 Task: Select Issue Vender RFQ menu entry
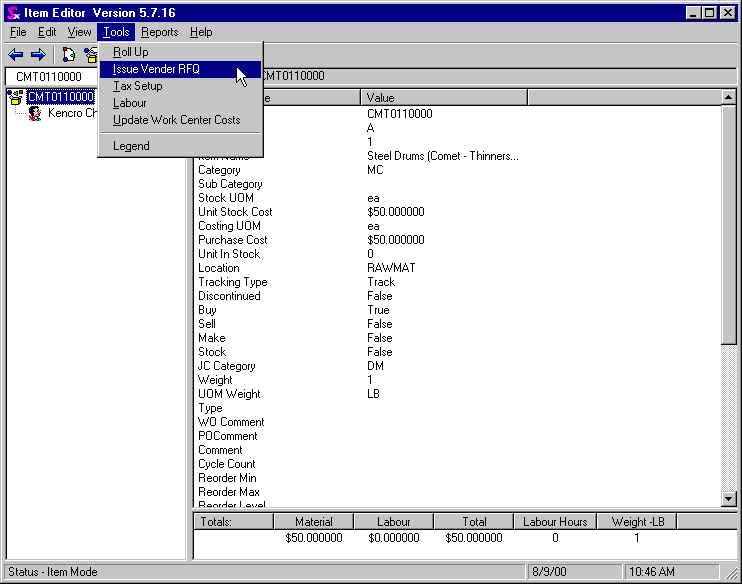156,69
